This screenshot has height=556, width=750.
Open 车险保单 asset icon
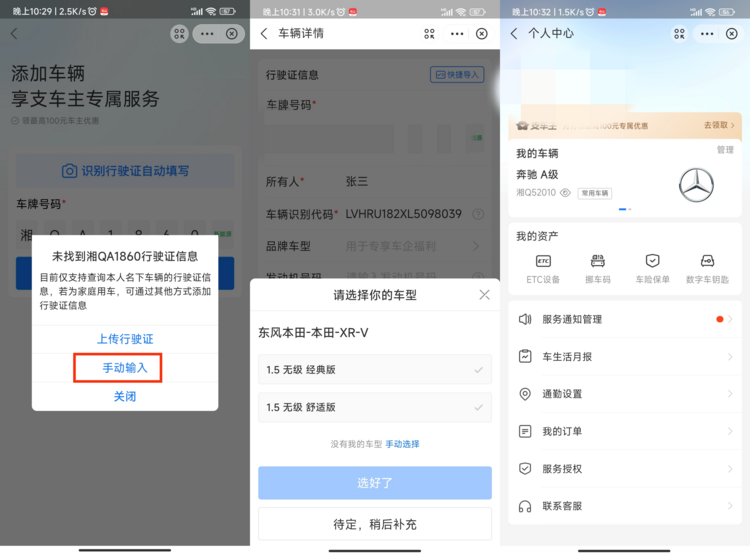(652, 261)
